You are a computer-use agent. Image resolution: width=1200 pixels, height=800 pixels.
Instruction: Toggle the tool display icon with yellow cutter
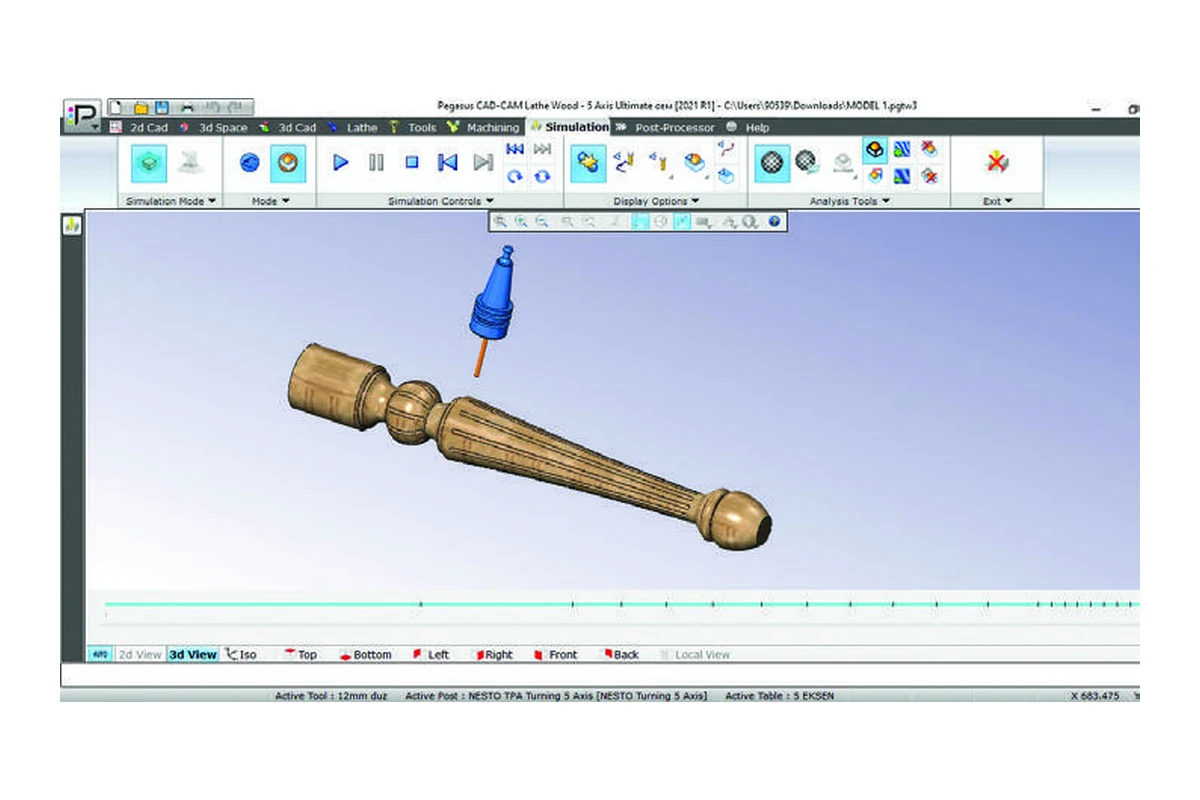pos(658,160)
